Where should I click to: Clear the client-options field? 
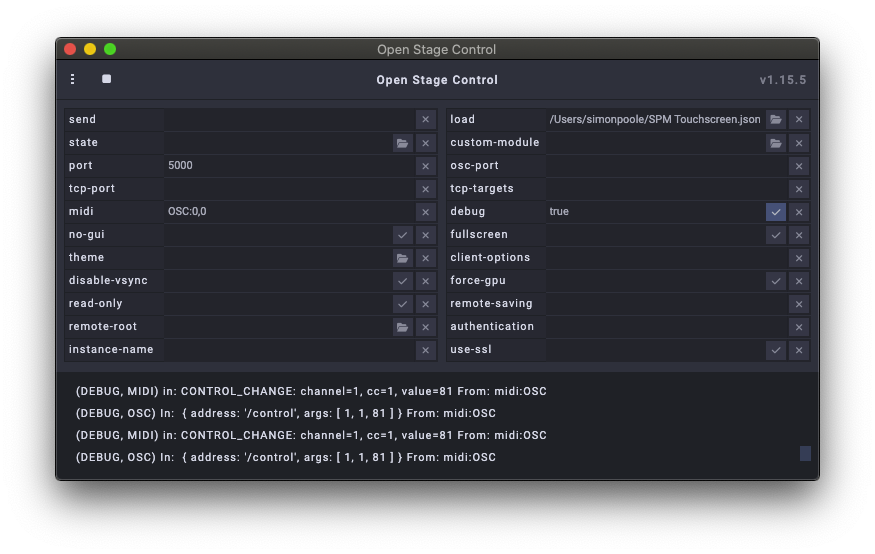point(799,258)
